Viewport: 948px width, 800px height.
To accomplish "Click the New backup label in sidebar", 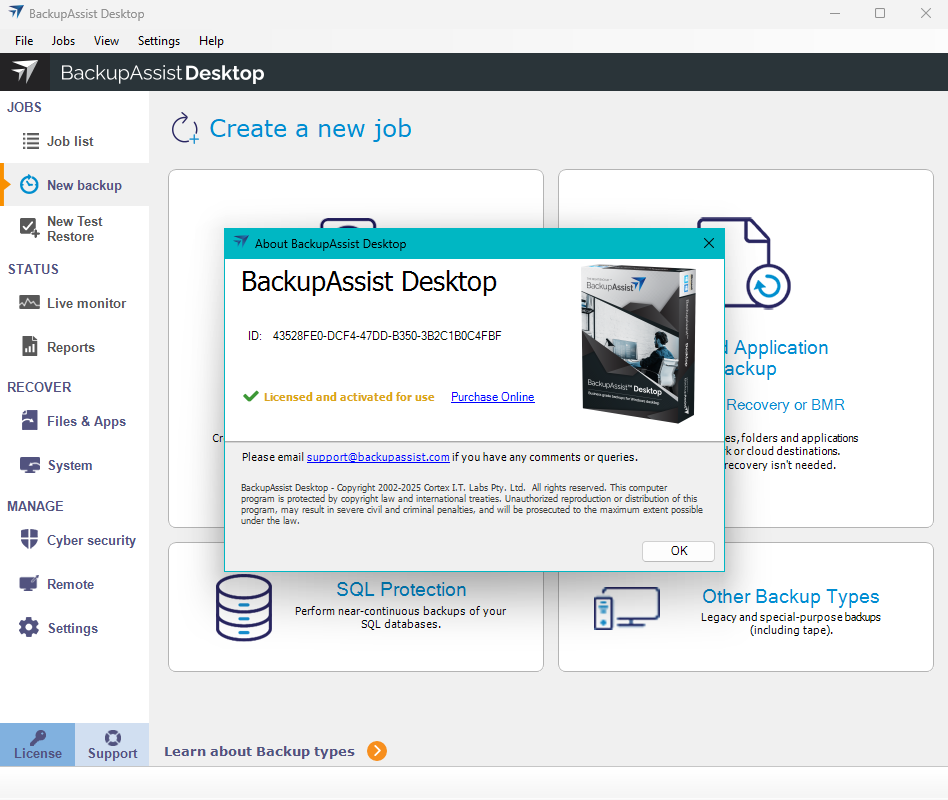I will [85, 185].
